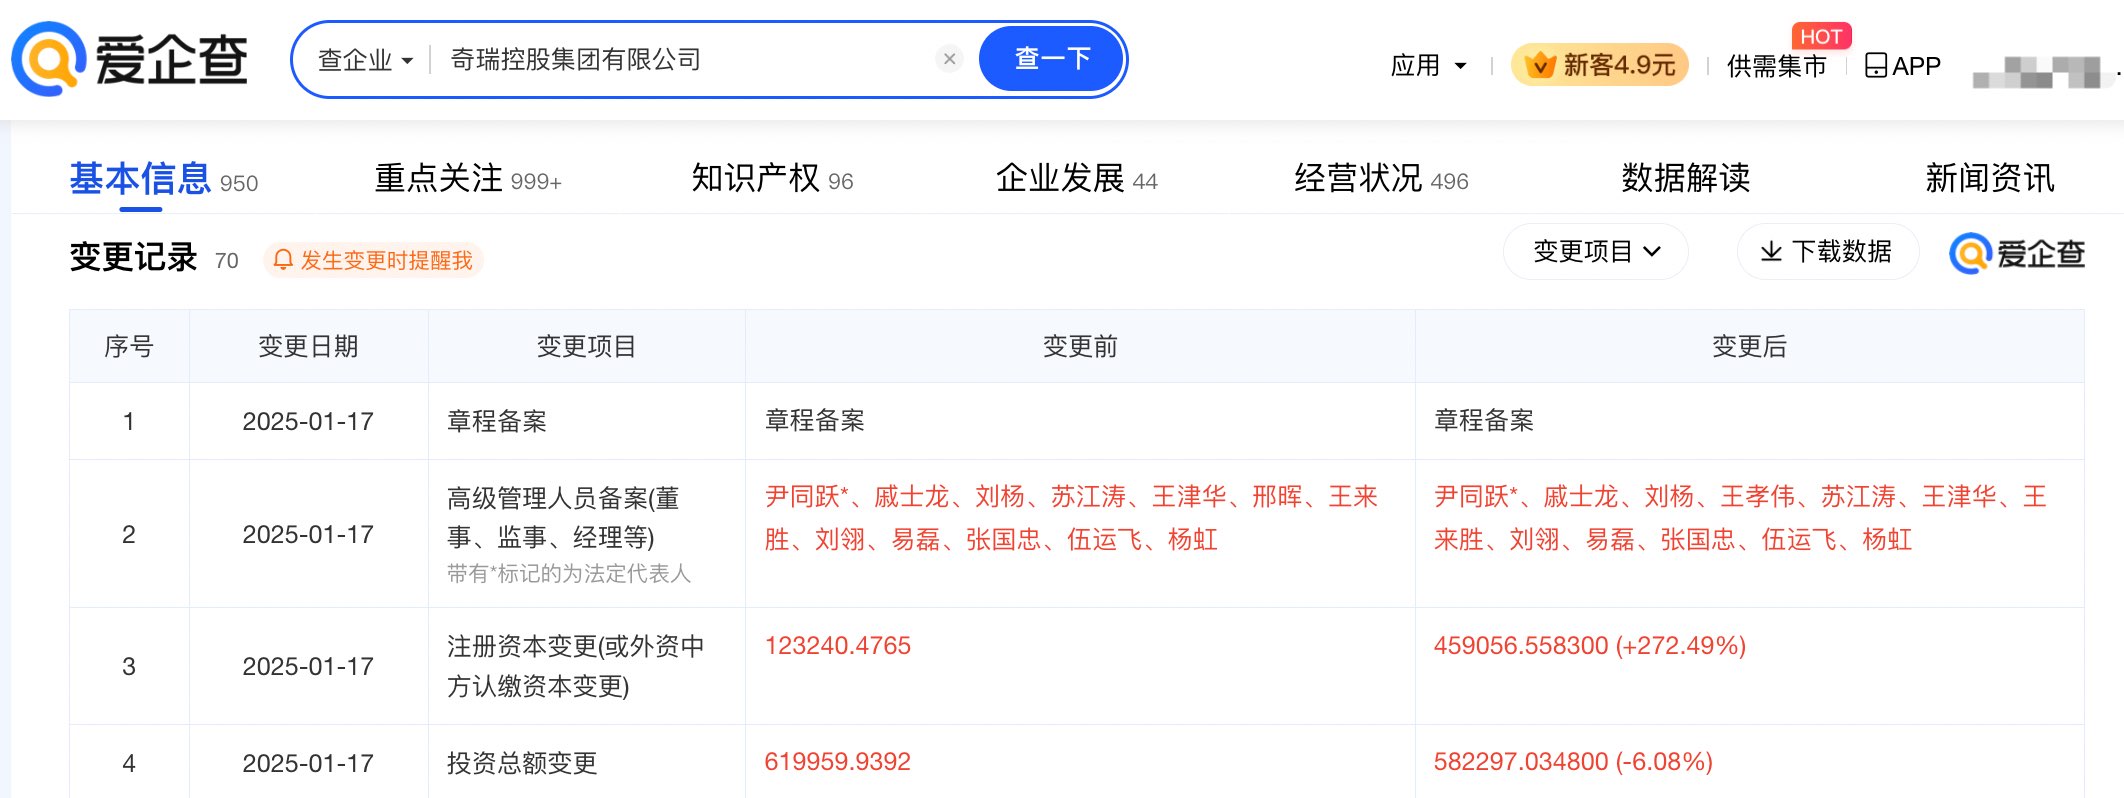Select the 2025-01-17 date in row 1

coord(308,422)
